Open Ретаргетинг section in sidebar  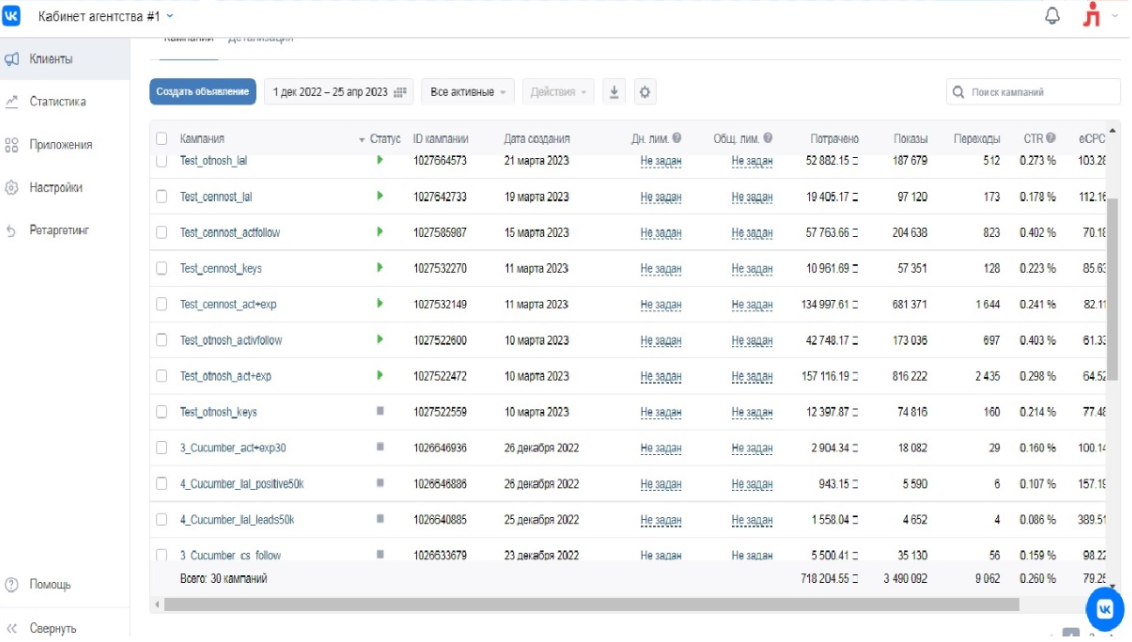(65, 230)
